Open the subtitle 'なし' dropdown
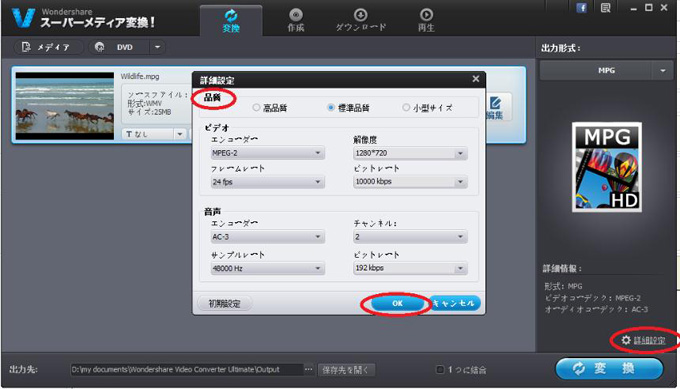This screenshot has height=389, width=680. point(154,134)
